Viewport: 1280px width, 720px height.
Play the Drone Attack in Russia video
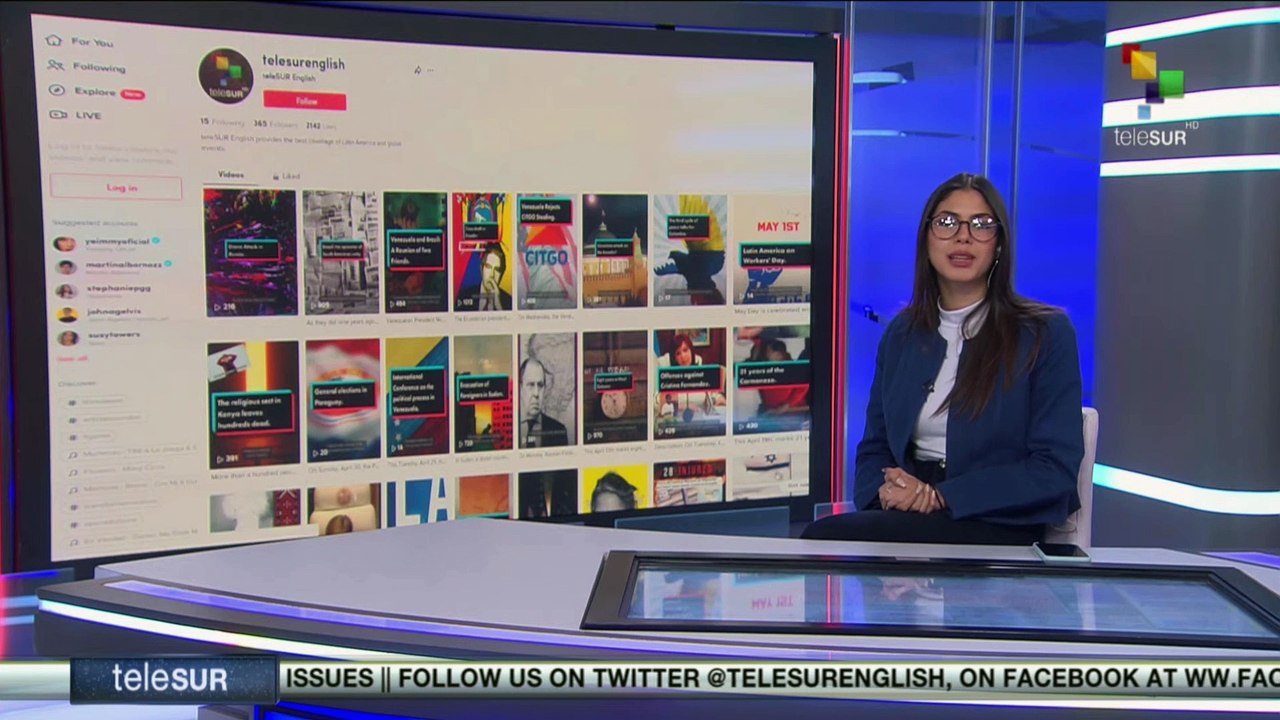tap(250, 252)
